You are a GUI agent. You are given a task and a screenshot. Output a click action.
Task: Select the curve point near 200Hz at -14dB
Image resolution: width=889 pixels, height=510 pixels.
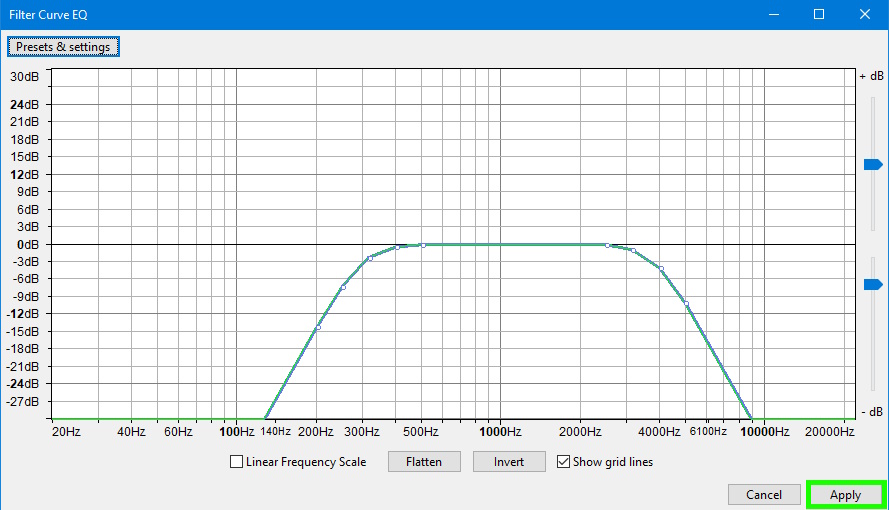pyautogui.click(x=318, y=328)
